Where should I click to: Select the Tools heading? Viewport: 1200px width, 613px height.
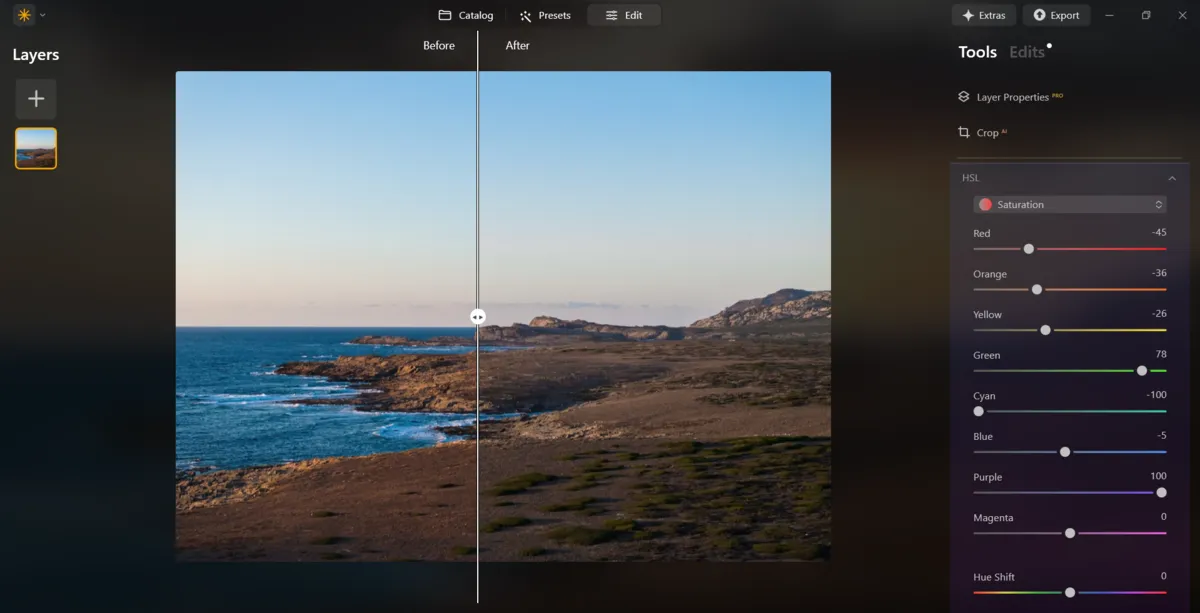(977, 51)
